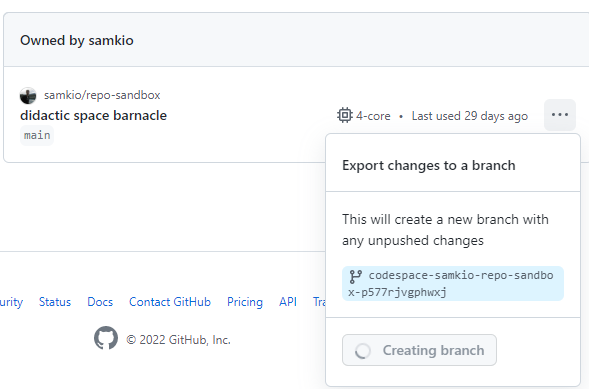
Task: Open the Contact GitHub footer link
Action: [170, 302]
